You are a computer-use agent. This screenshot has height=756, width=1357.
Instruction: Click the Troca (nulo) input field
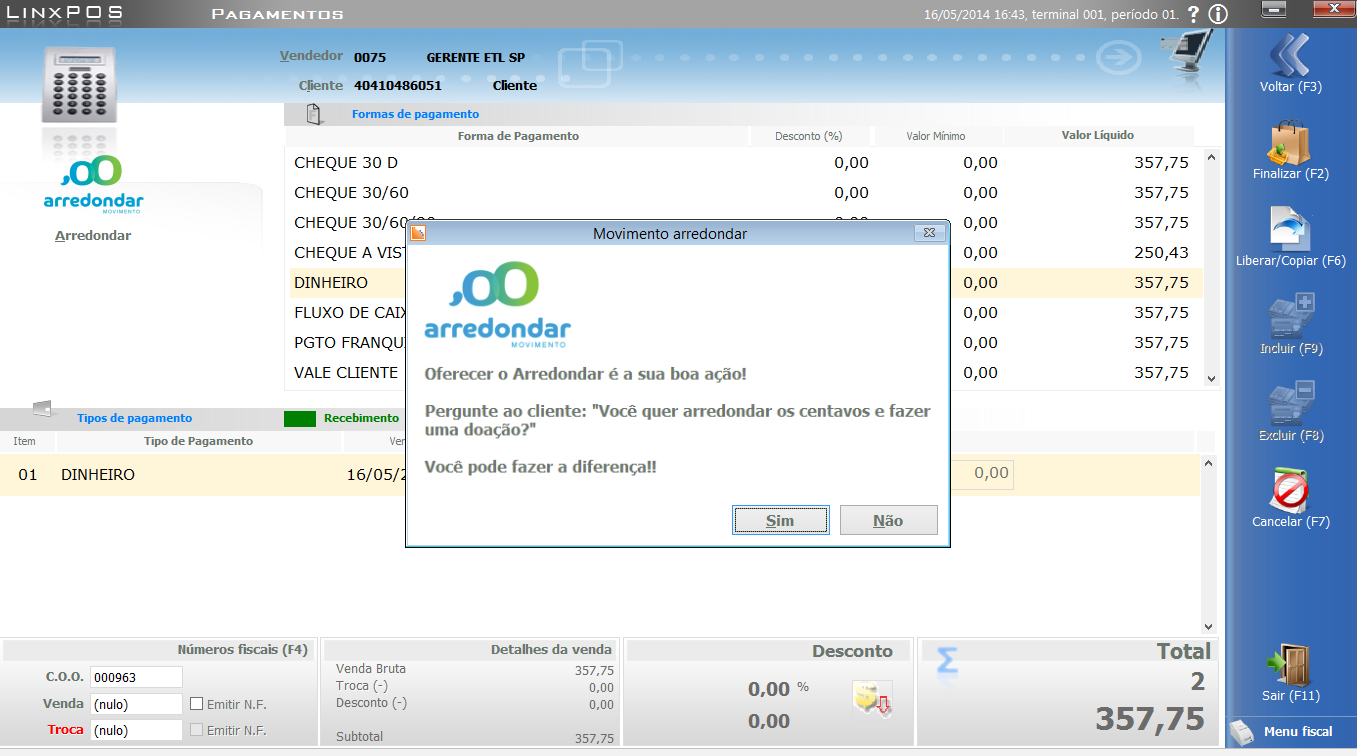coord(136,730)
